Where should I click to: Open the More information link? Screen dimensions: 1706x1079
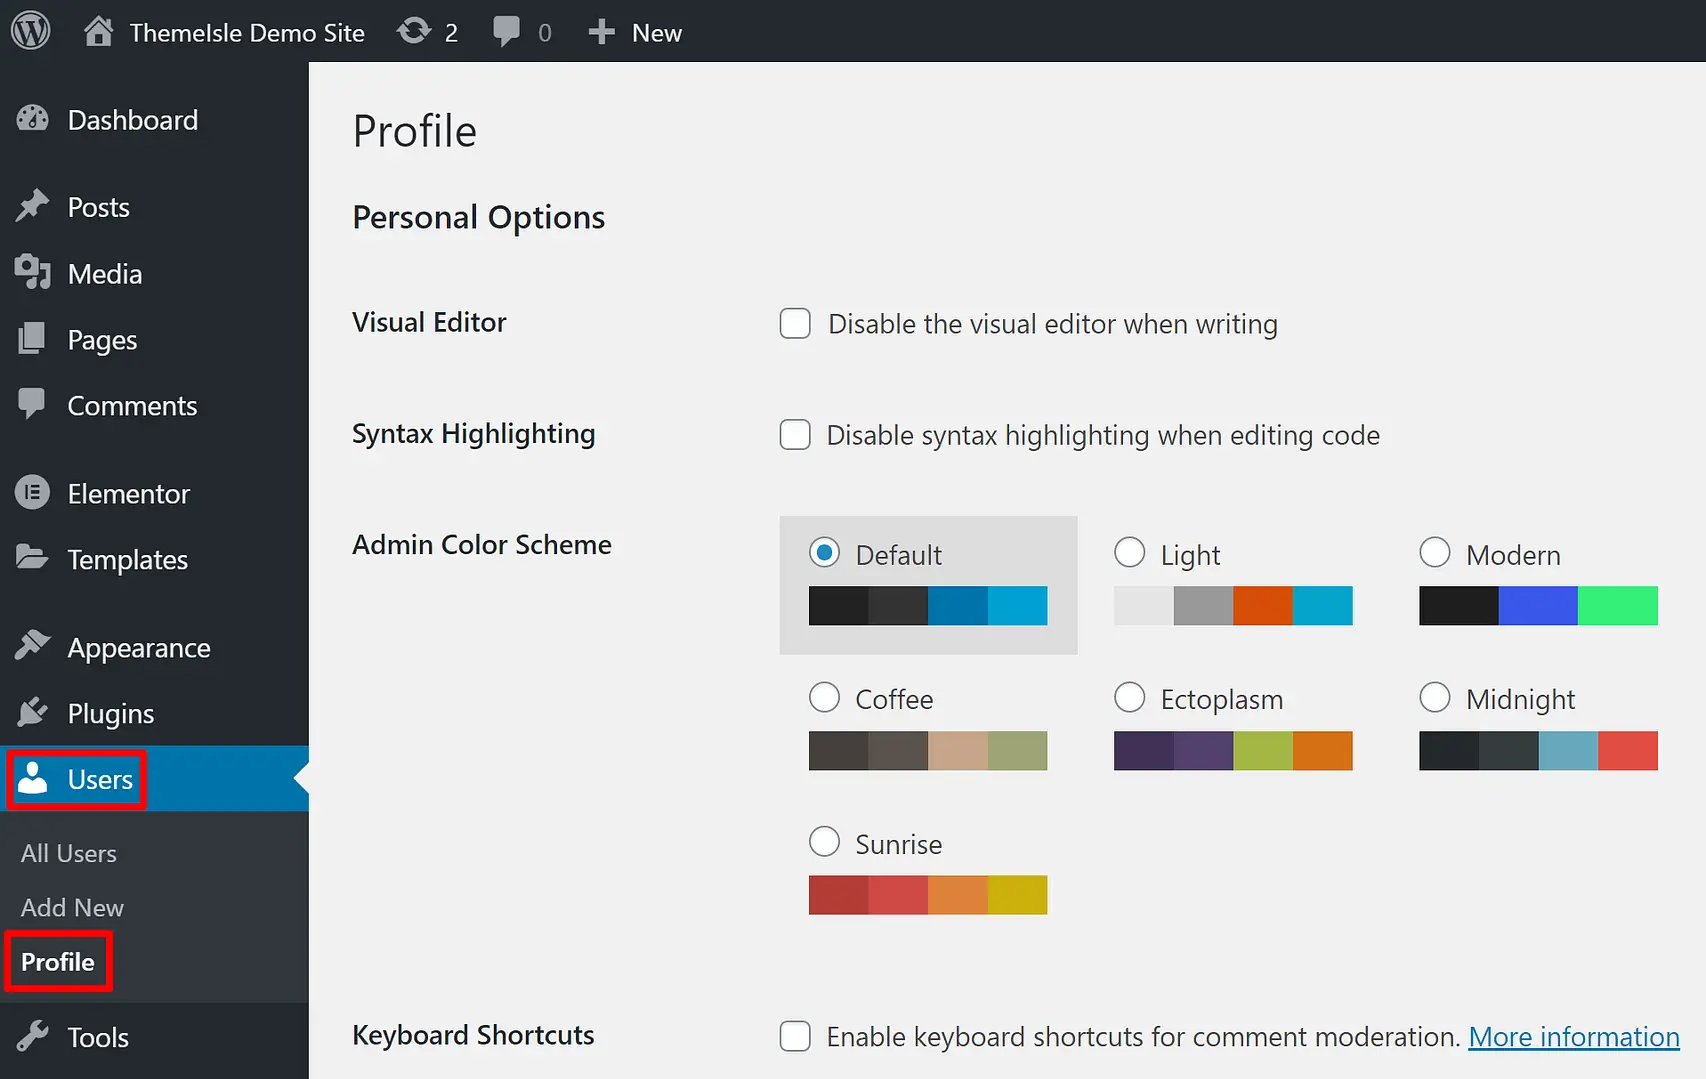[x=1573, y=1037]
